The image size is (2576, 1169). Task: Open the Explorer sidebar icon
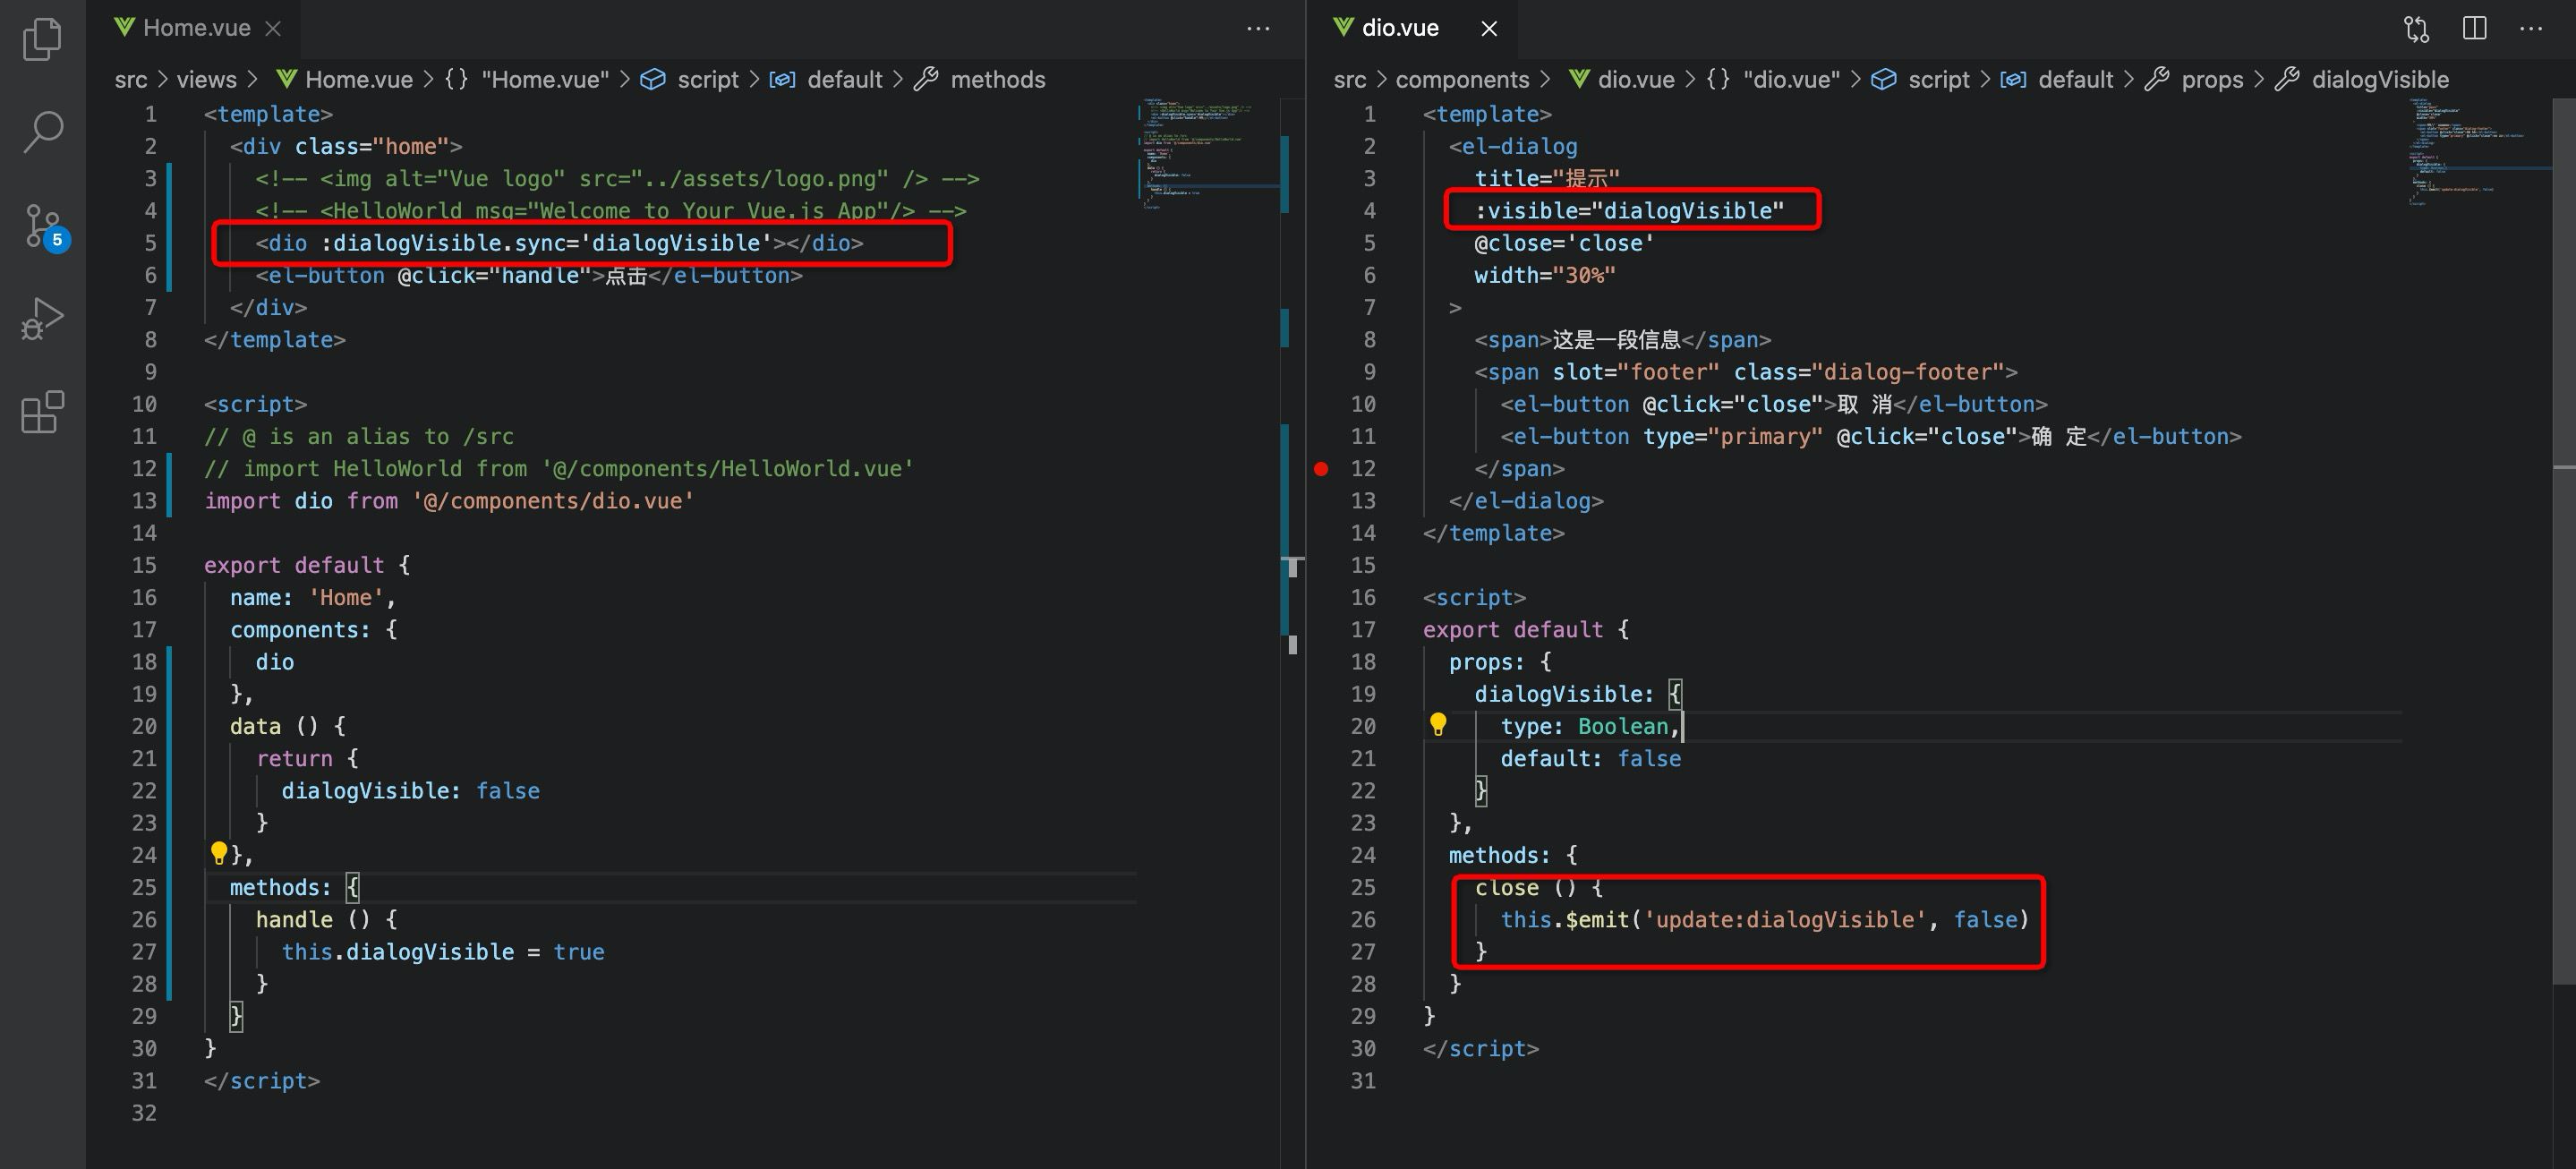[41, 38]
